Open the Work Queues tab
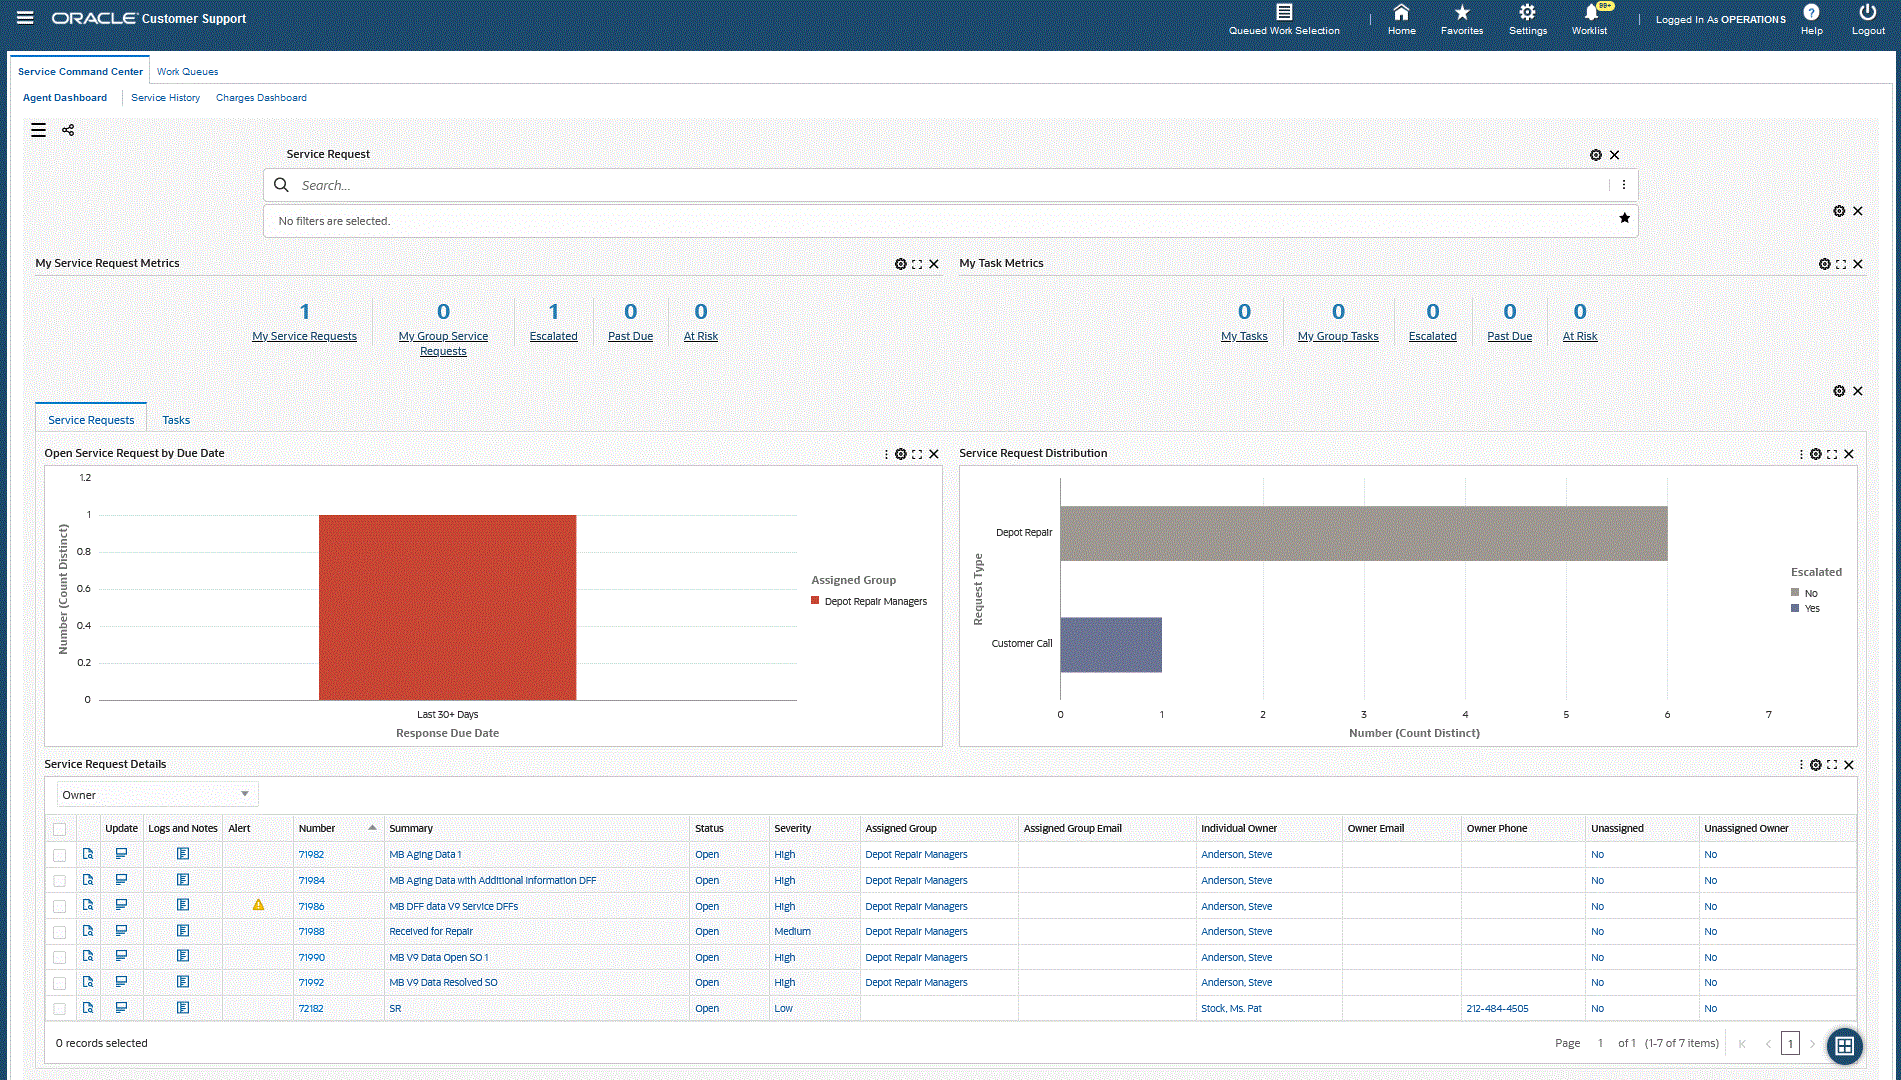Screen dimensions: 1901x1080 coord(187,72)
